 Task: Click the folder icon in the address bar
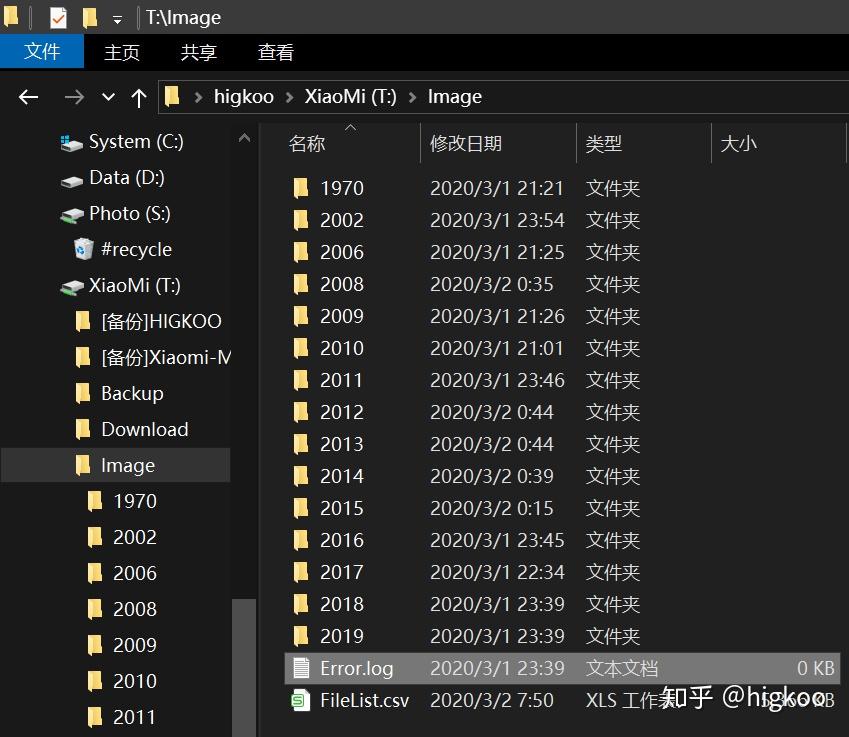coord(172,96)
